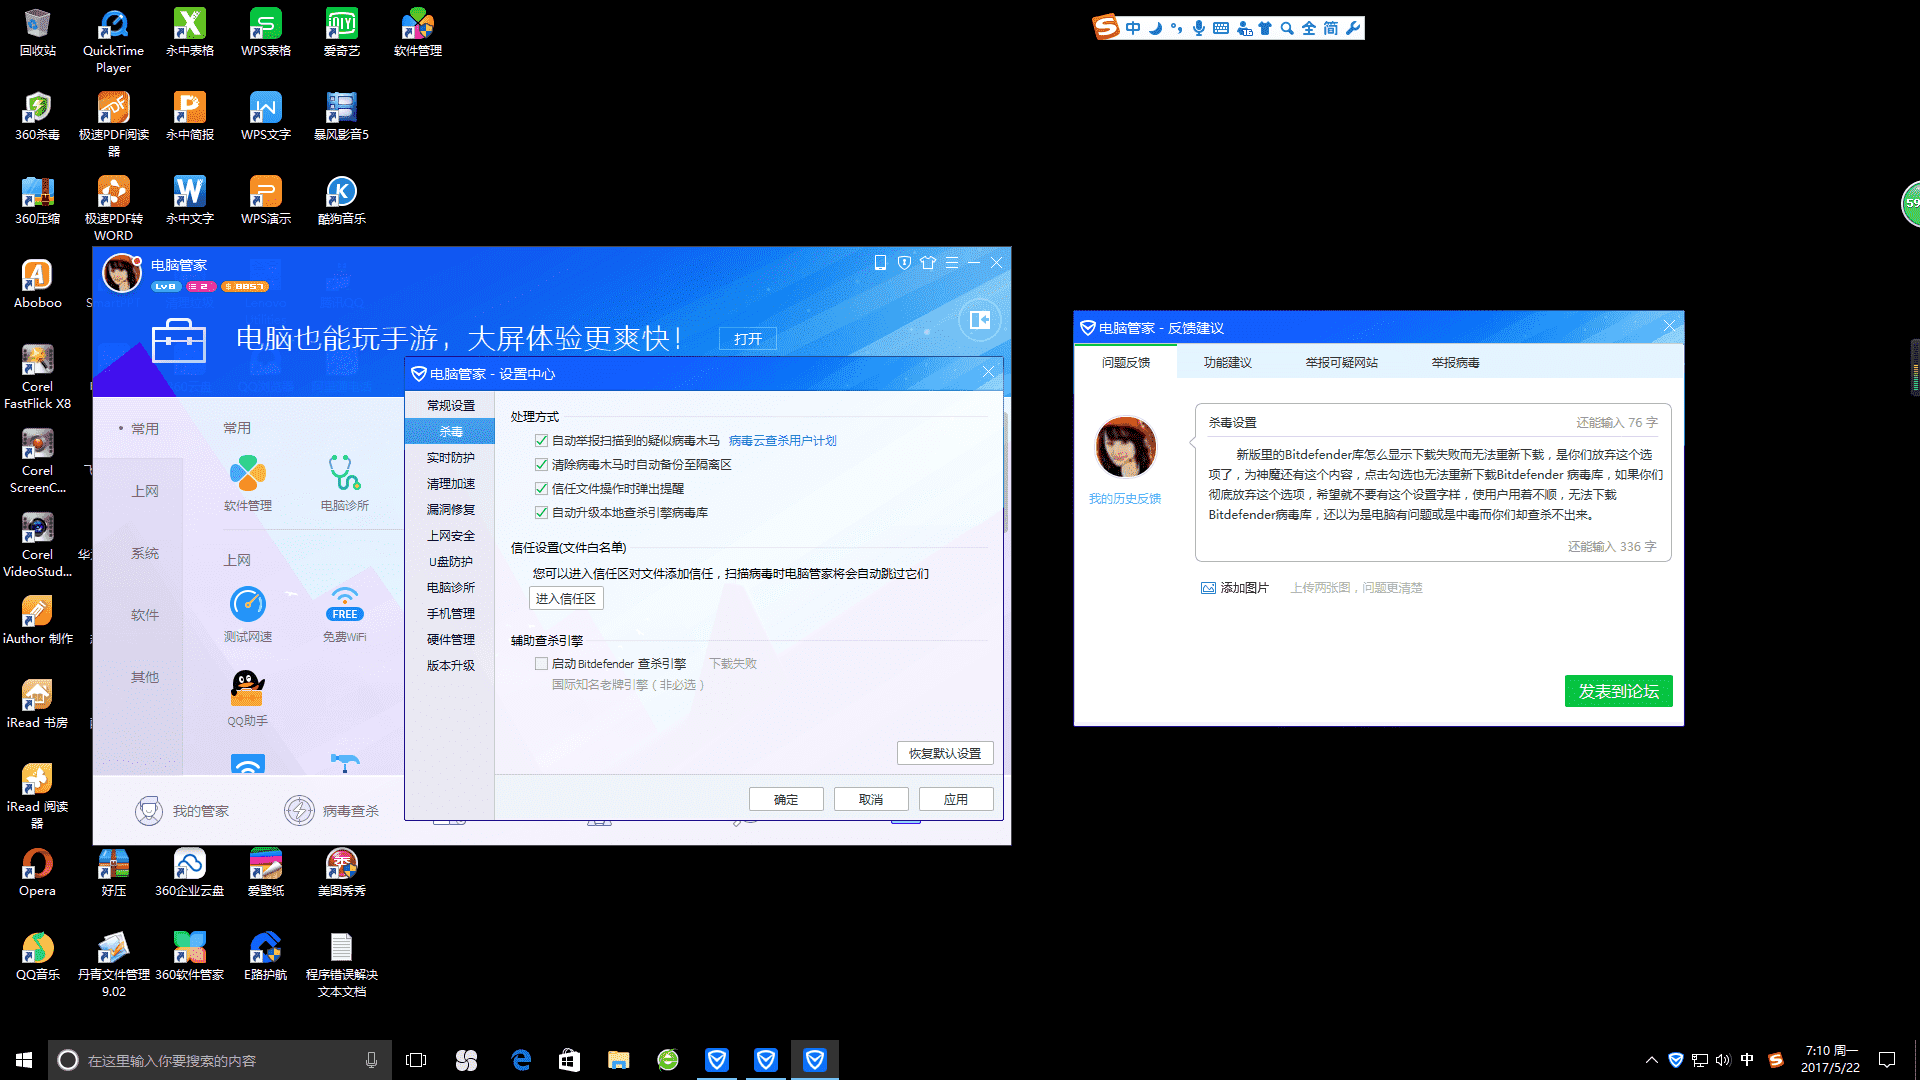This screenshot has height=1080, width=1920.
Task: Switch to the 功能建议 tab
Action: click(1227, 362)
